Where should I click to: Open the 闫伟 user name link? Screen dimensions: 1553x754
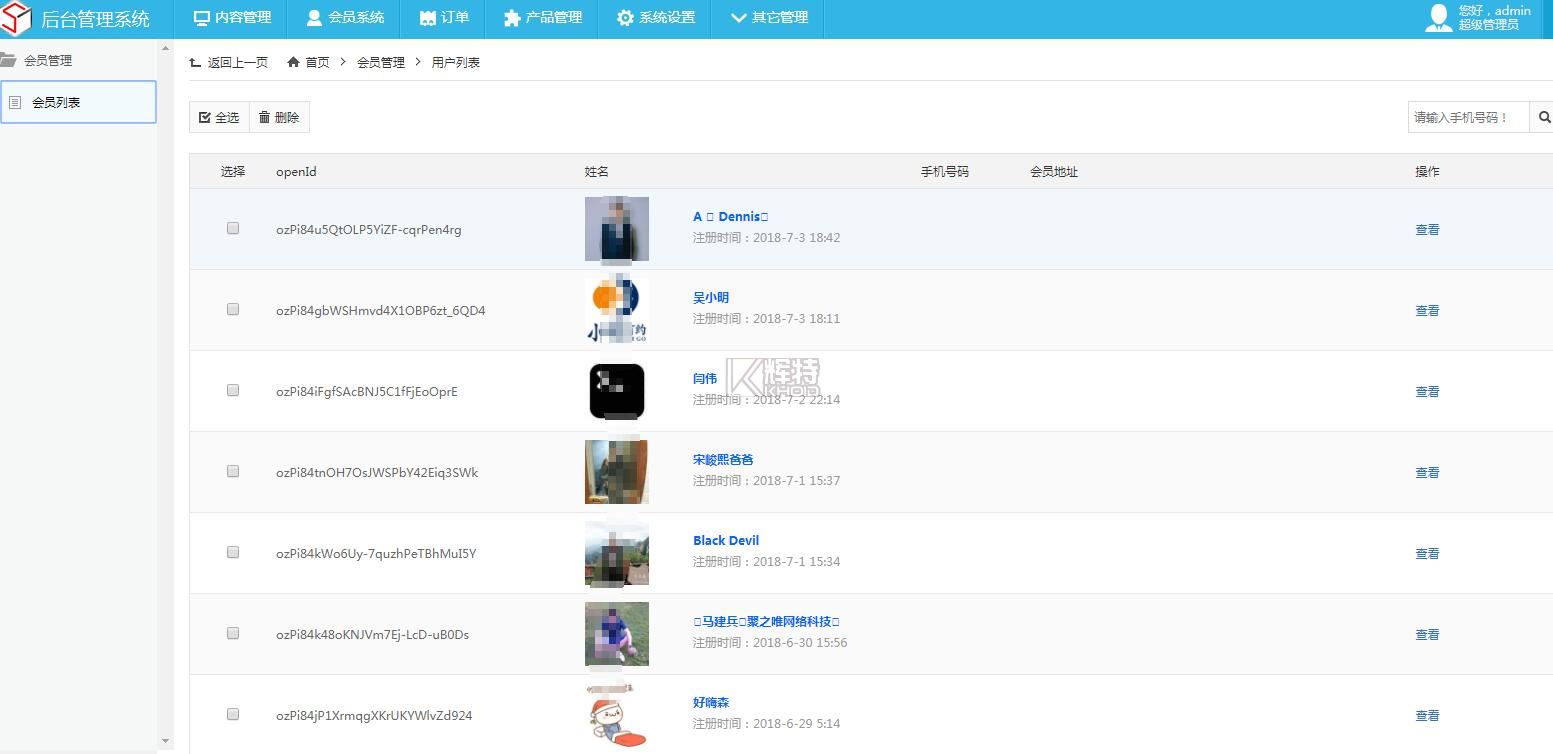(x=705, y=378)
